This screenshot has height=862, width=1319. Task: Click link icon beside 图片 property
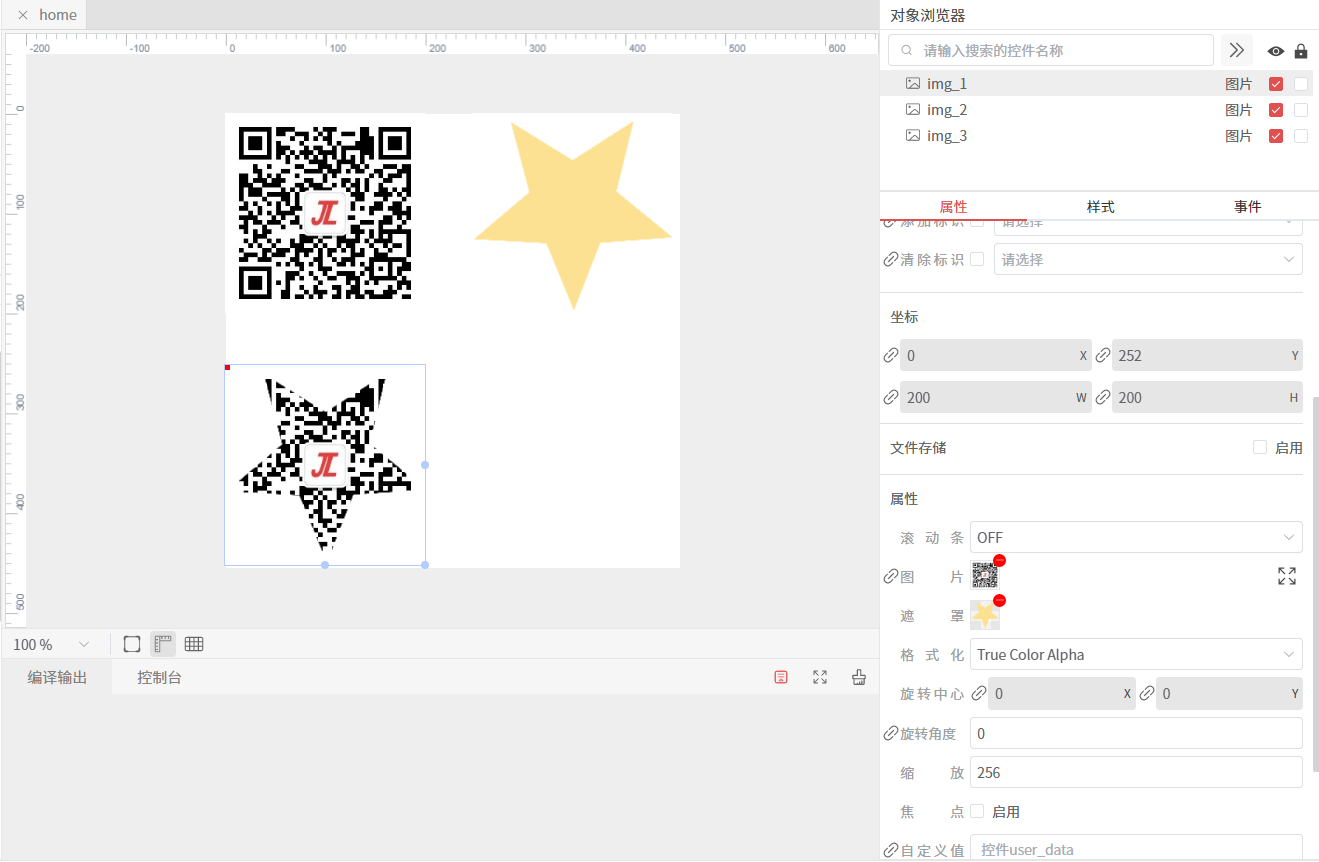891,577
